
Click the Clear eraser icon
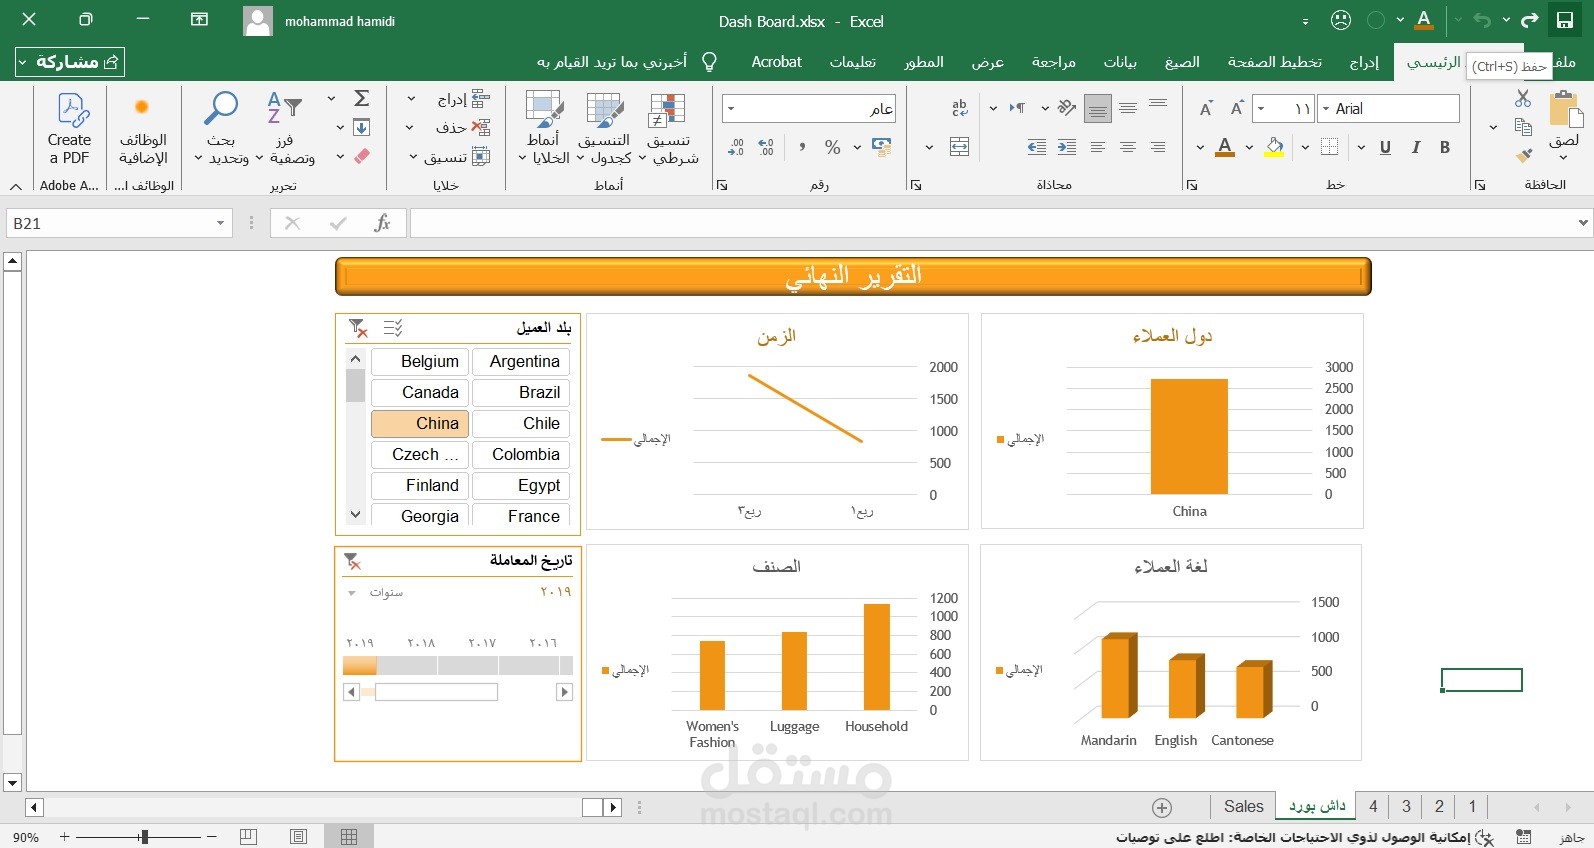[362, 156]
